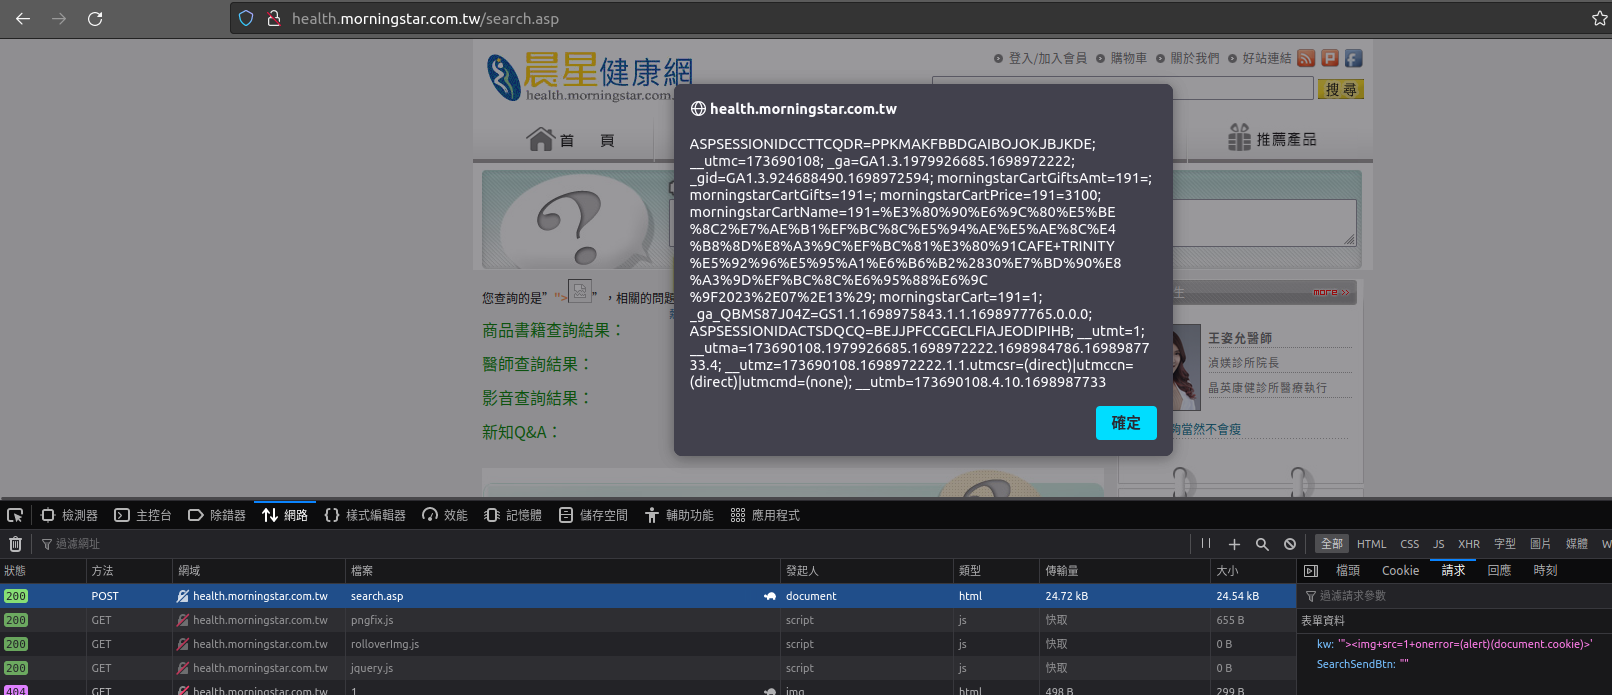Screen dimensions: 1612x695
Task: Switch to the 樣式編輯器 Style Editor panel
Action: point(365,515)
